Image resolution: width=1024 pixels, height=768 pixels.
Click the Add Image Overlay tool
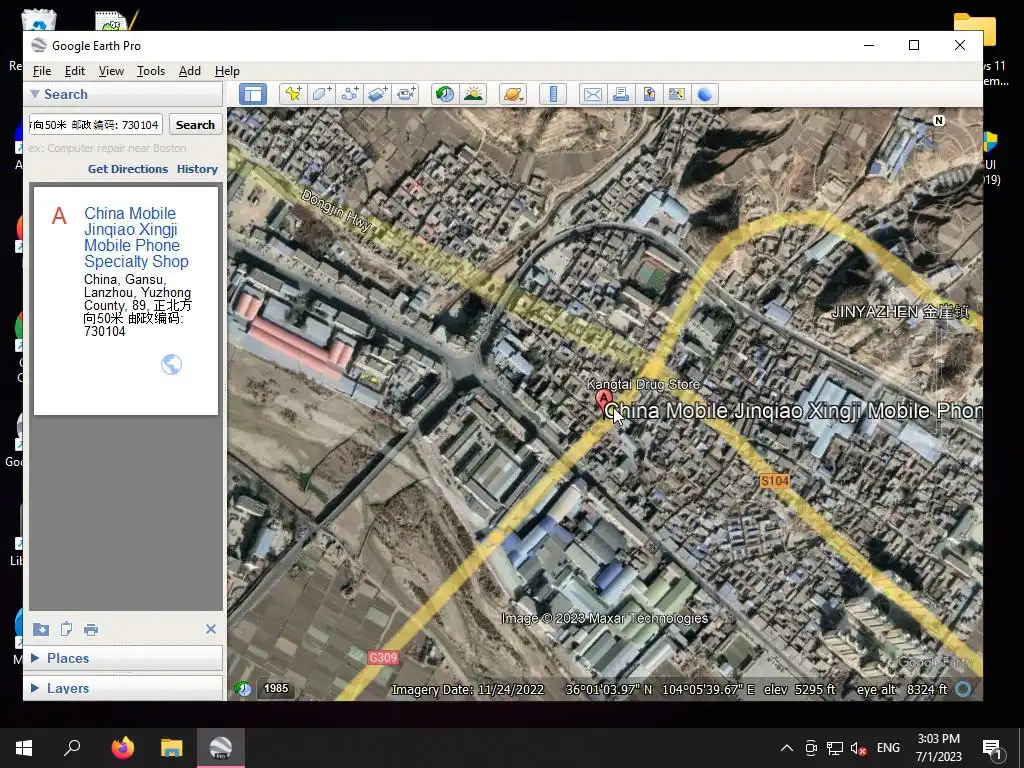tap(377, 94)
